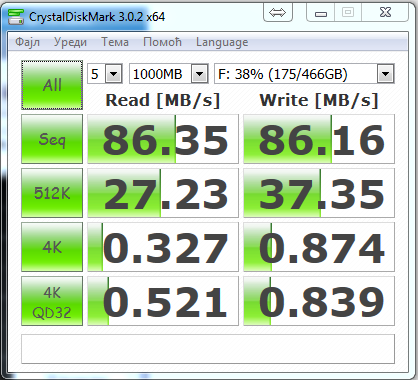
Task: Click the empty comment field at bottom
Action: 208,349
